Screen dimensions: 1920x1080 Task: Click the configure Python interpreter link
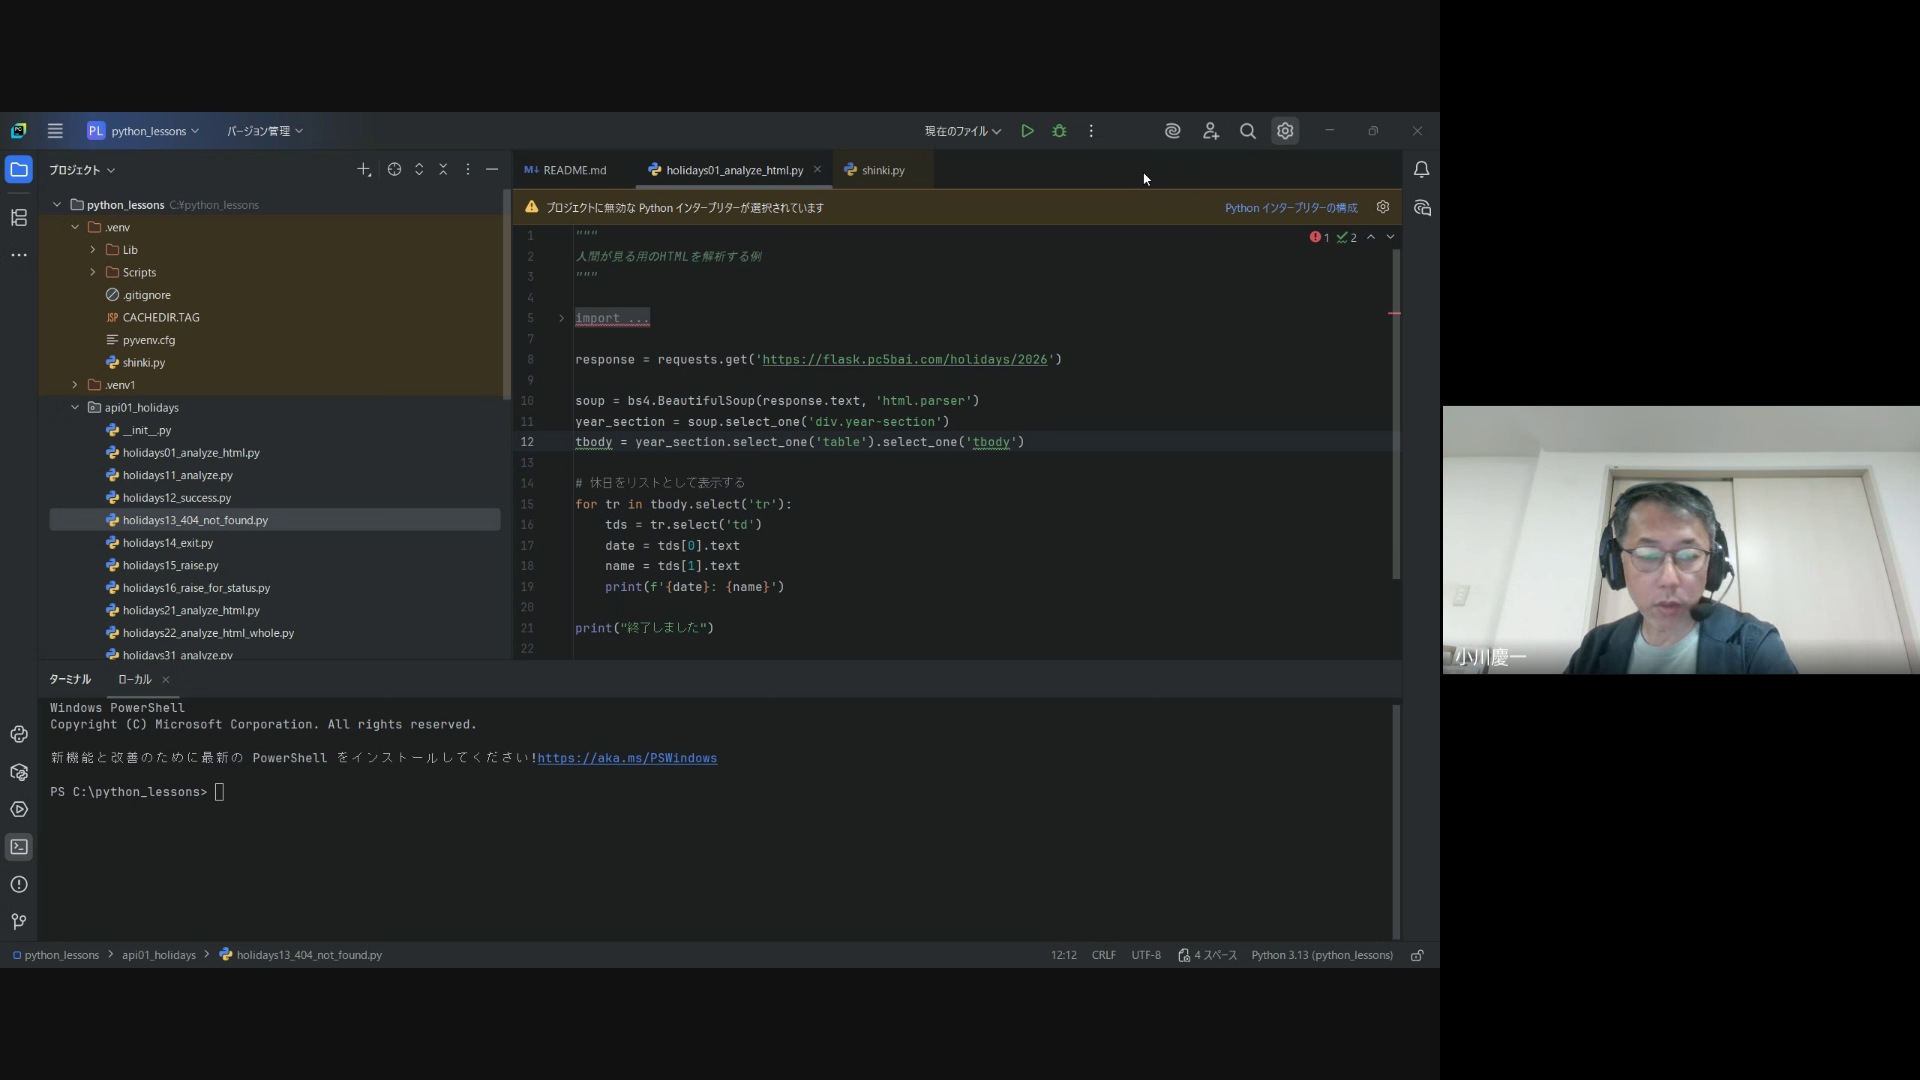pyautogui.click(x=1291, y=208)
